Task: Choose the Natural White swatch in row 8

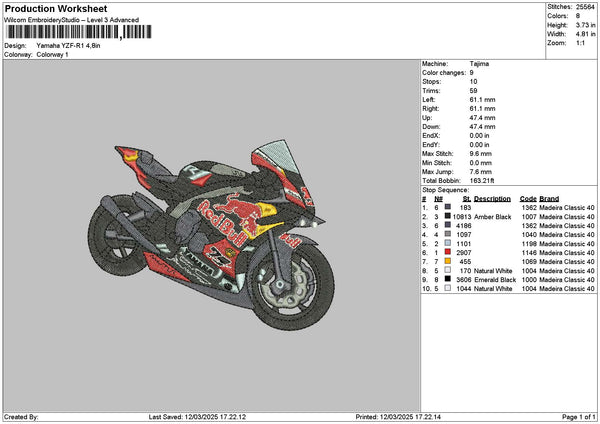Action: (x=448, y=270)
